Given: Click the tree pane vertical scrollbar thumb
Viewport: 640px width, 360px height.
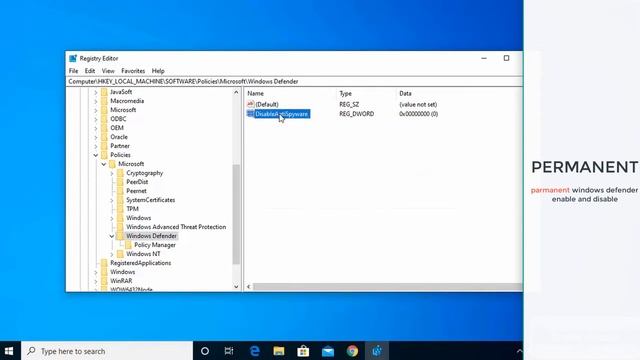Looking at the screenshot, I should click(x=236, y=214).
